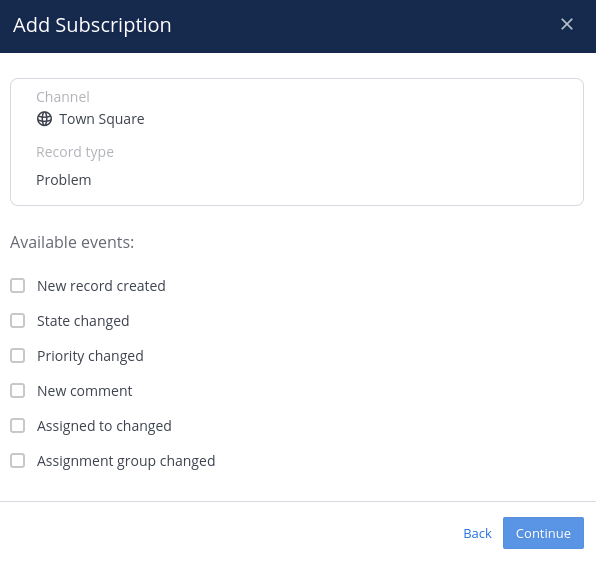
Task: Select the Town Square channel name
Action: 101,119
